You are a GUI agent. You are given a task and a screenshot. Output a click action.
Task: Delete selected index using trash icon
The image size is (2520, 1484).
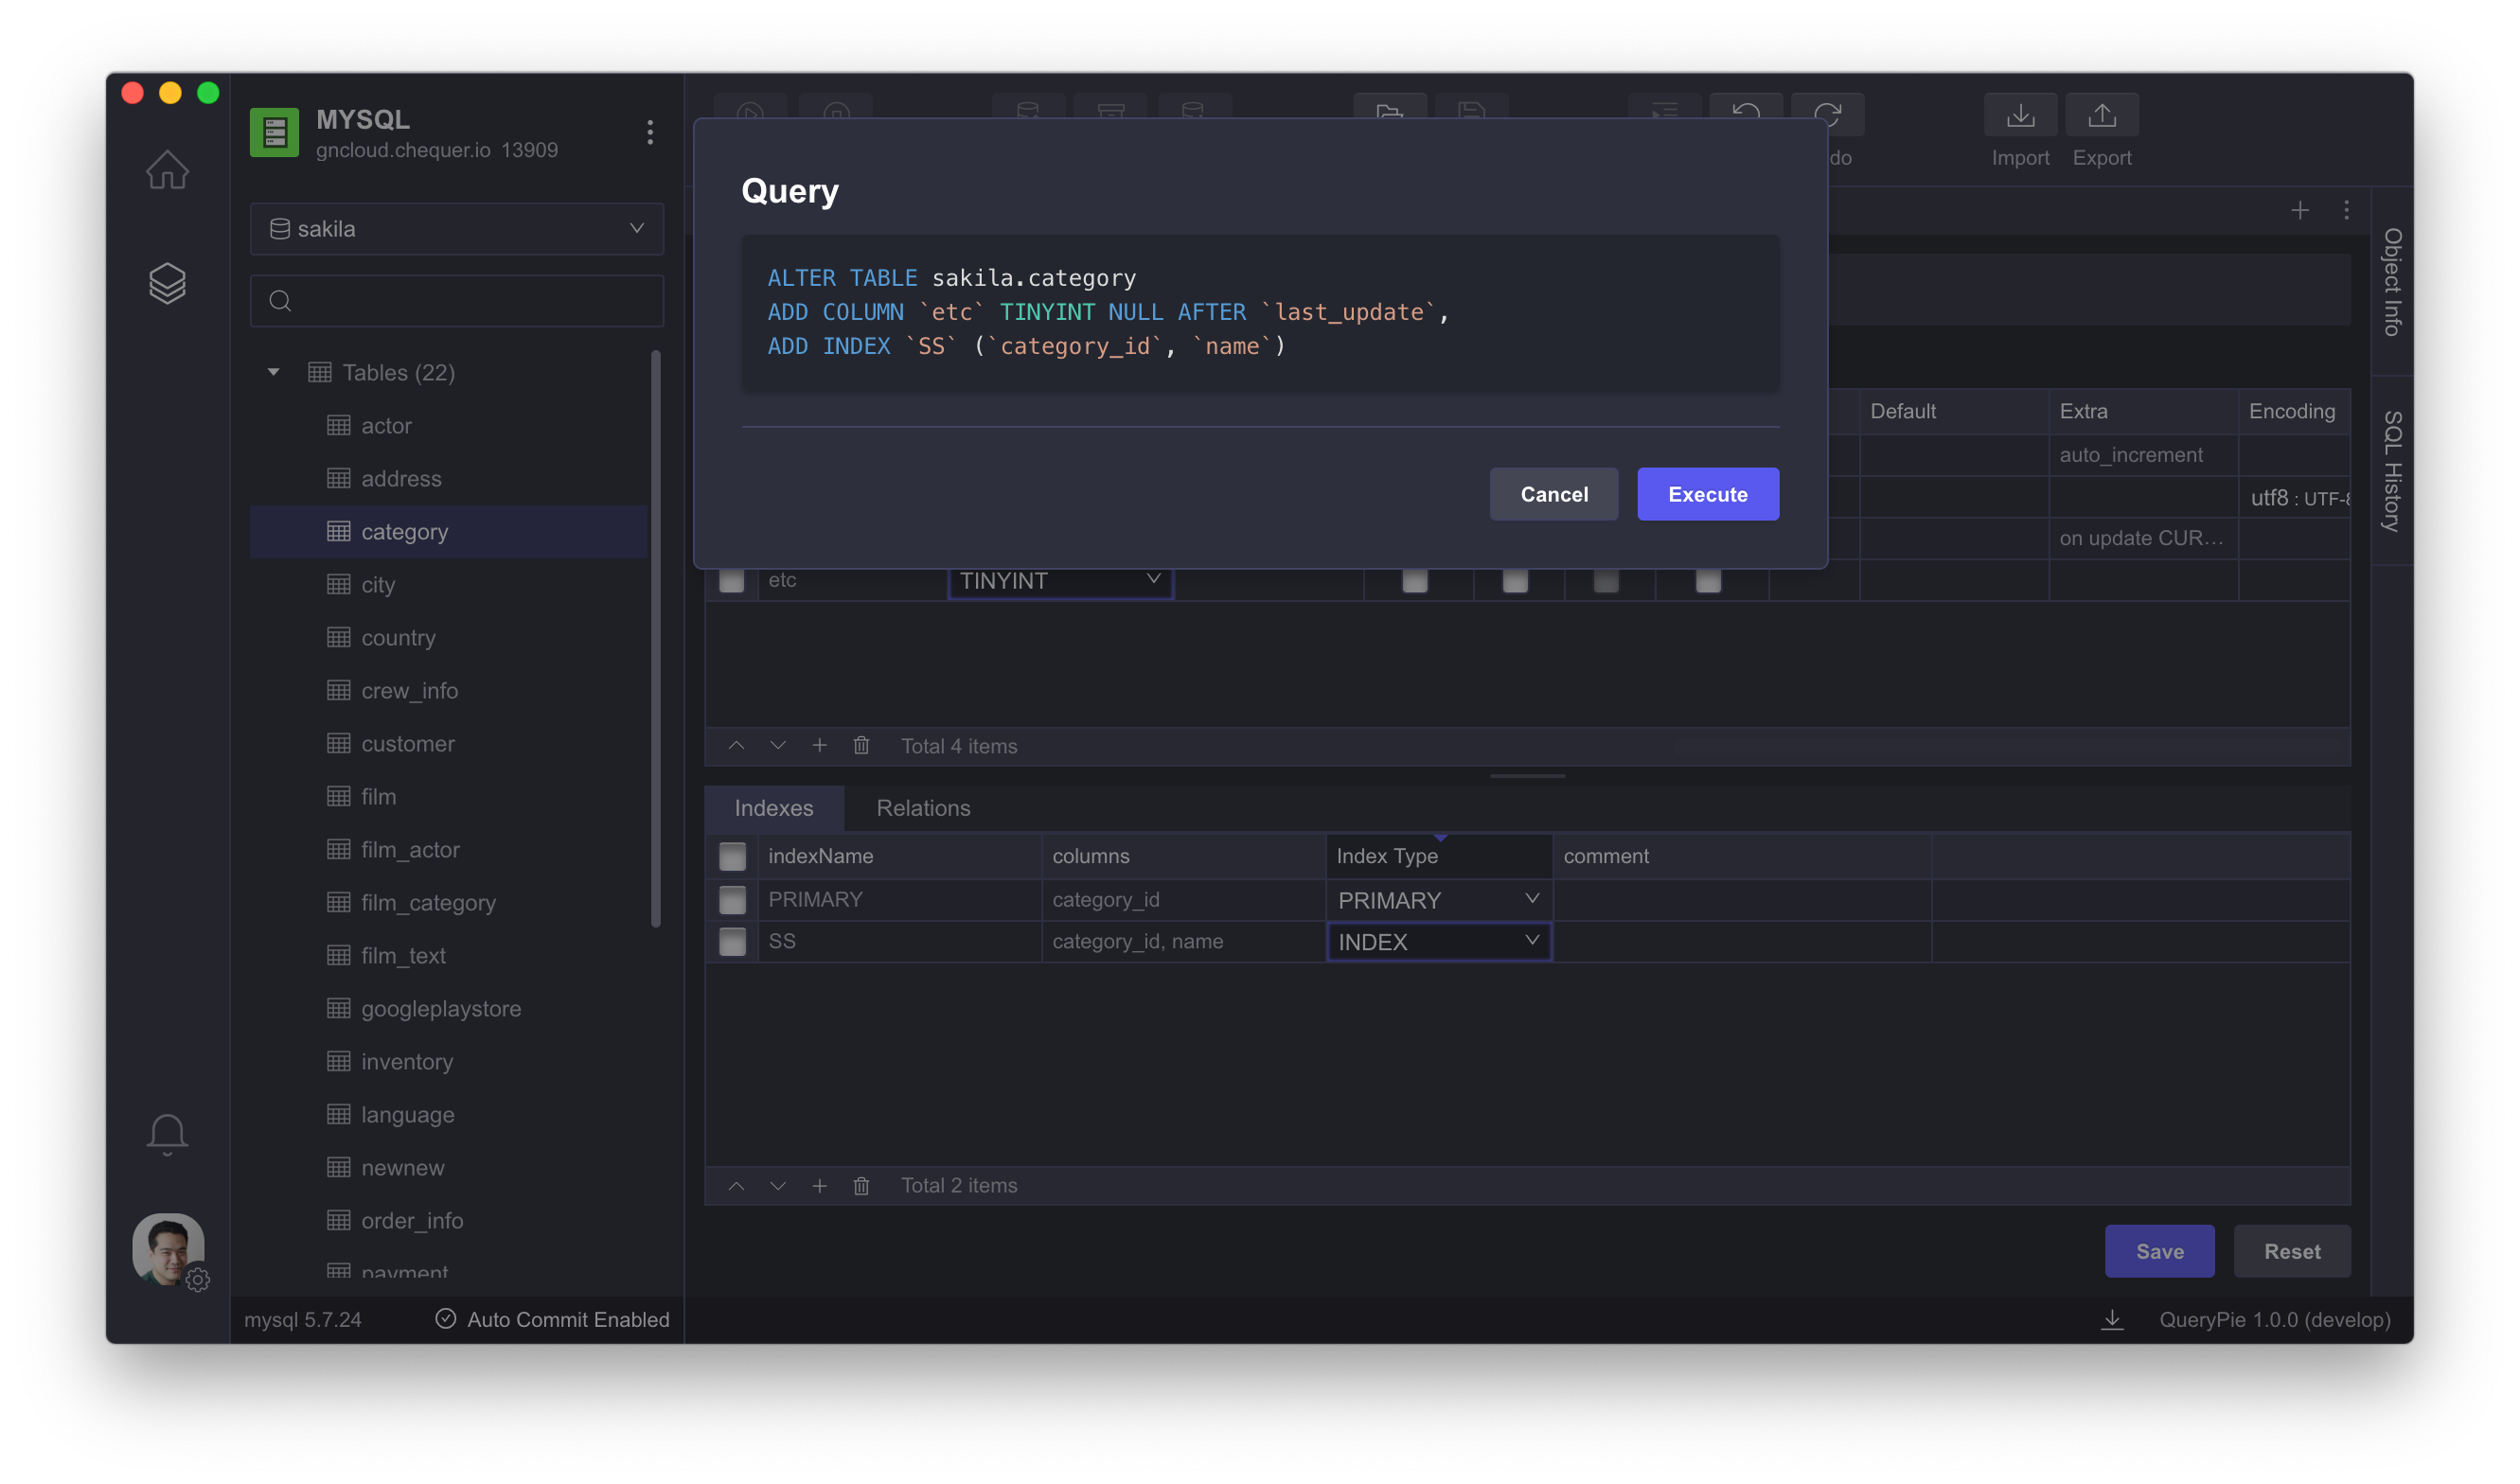[862, 1186]
